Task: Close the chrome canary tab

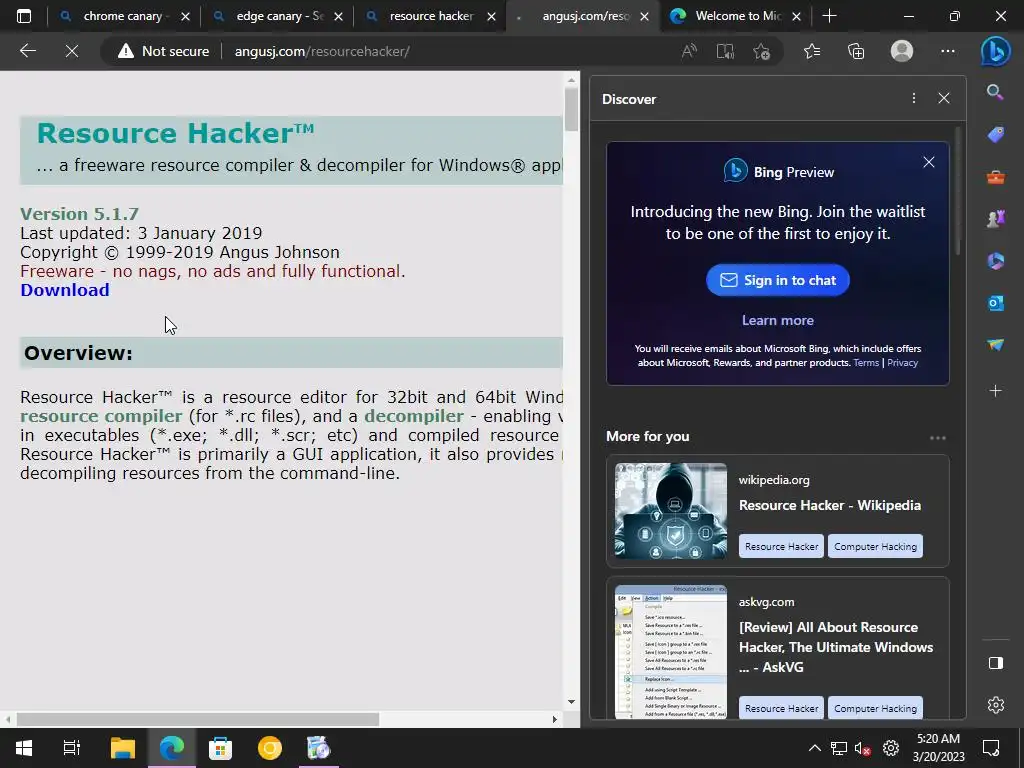Action: 185,17
